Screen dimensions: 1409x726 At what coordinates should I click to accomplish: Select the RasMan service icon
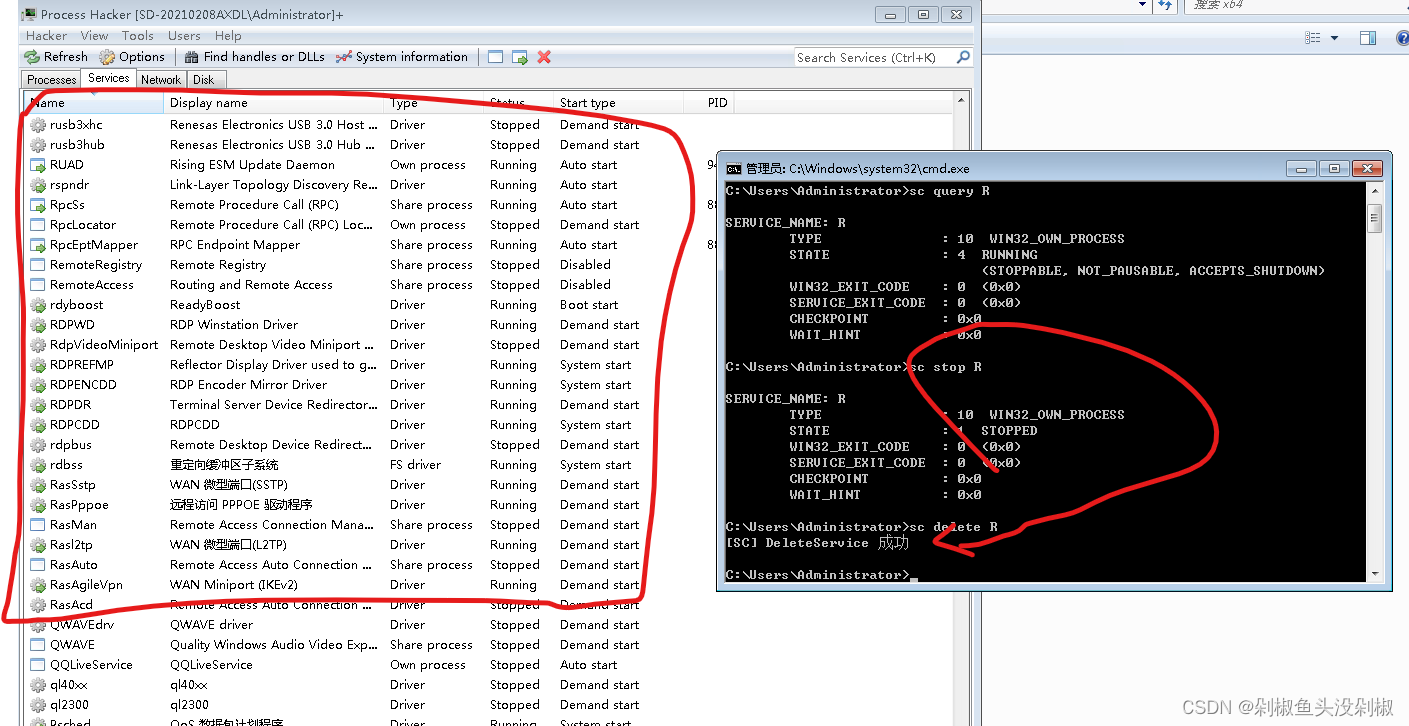[38, 525]
